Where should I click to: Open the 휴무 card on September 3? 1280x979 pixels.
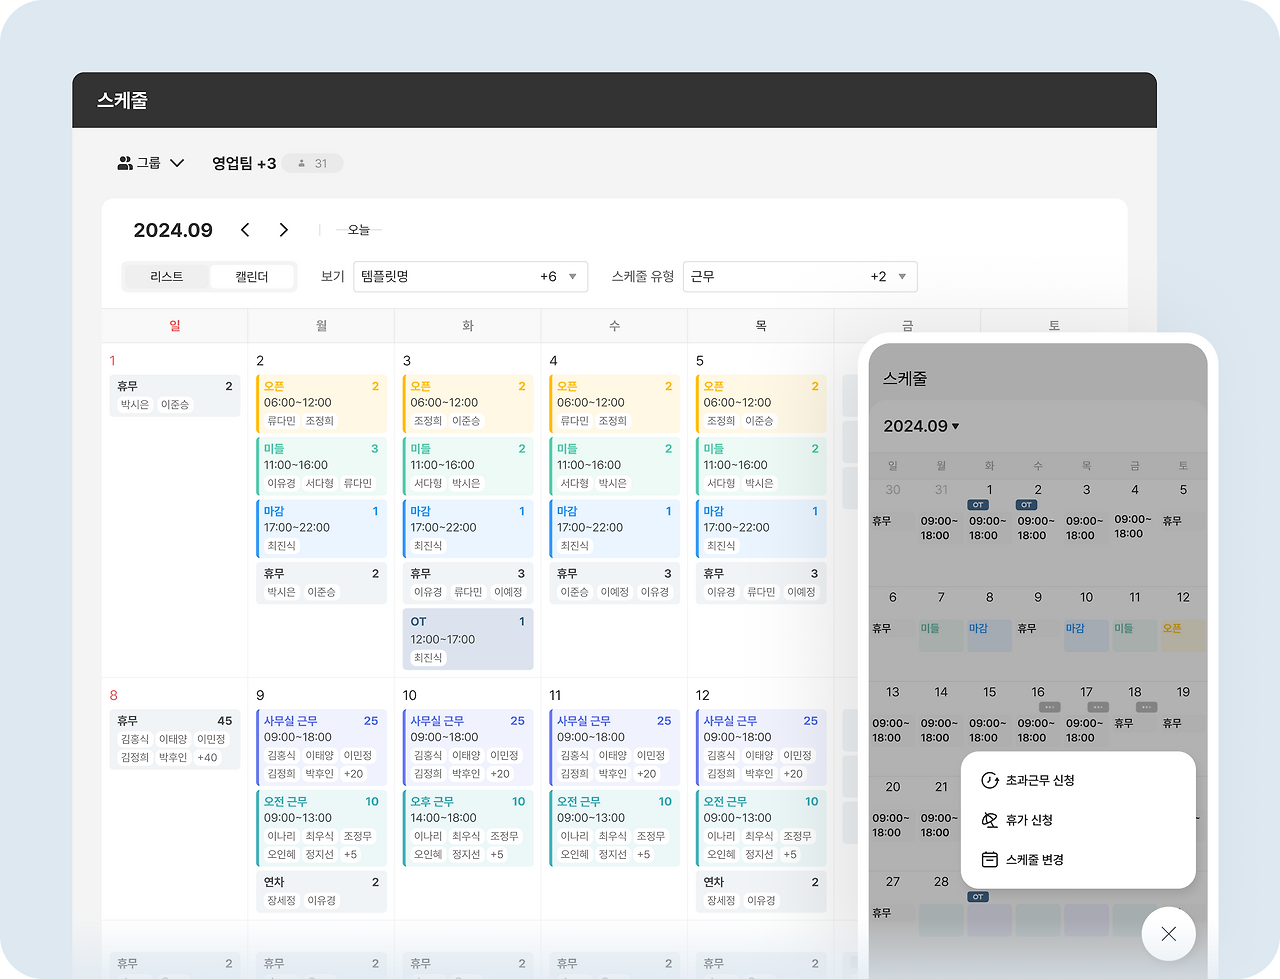(x=468, y=583)
